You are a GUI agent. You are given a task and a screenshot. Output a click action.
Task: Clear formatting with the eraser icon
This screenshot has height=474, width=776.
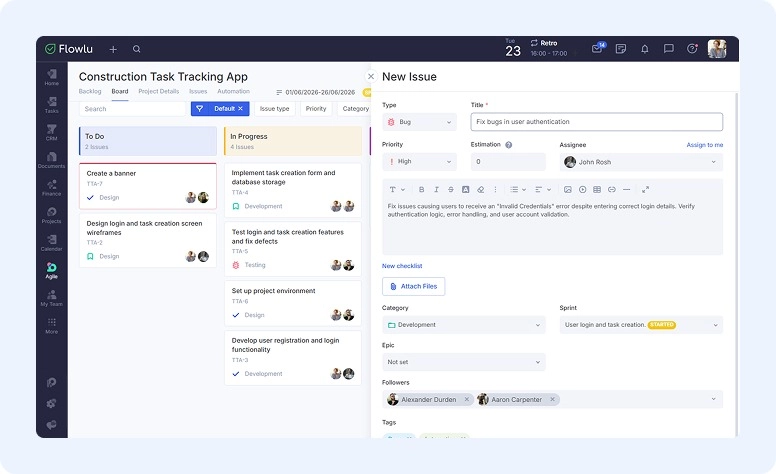pos(480,190)
